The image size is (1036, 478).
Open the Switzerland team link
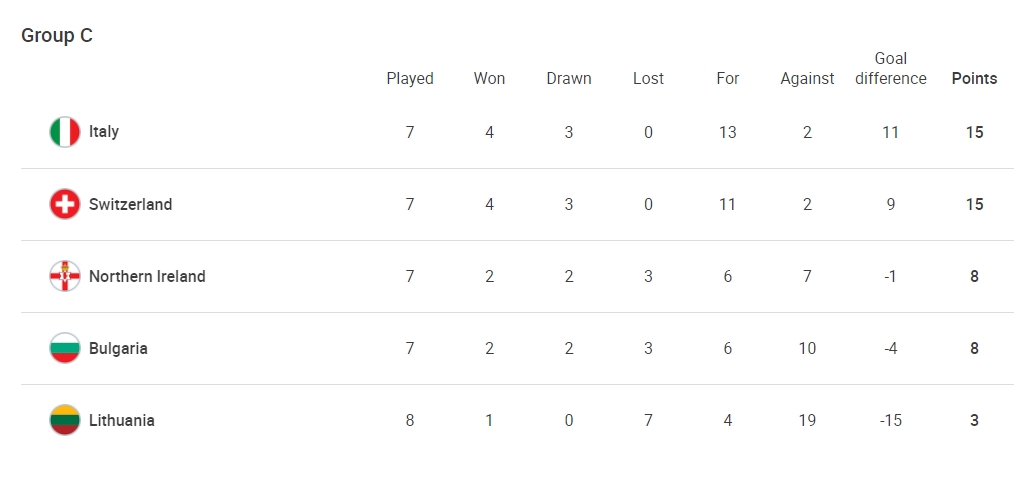tap(130, 204)
